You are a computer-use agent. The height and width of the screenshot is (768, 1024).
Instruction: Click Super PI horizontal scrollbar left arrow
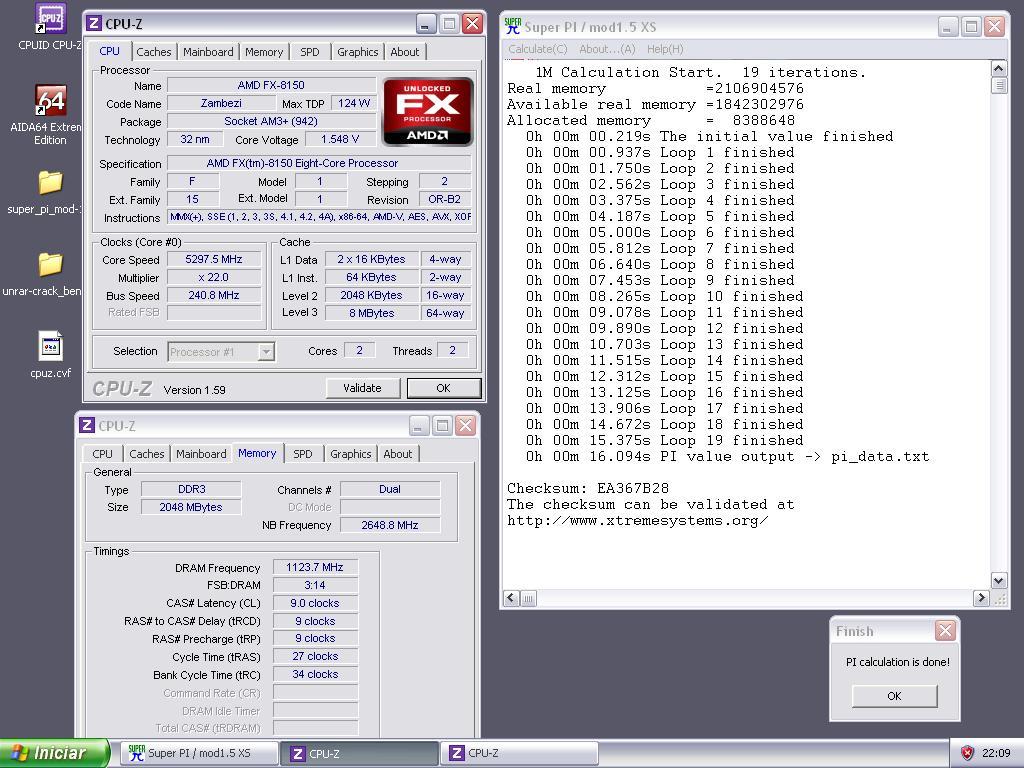[x=512, y=598]
